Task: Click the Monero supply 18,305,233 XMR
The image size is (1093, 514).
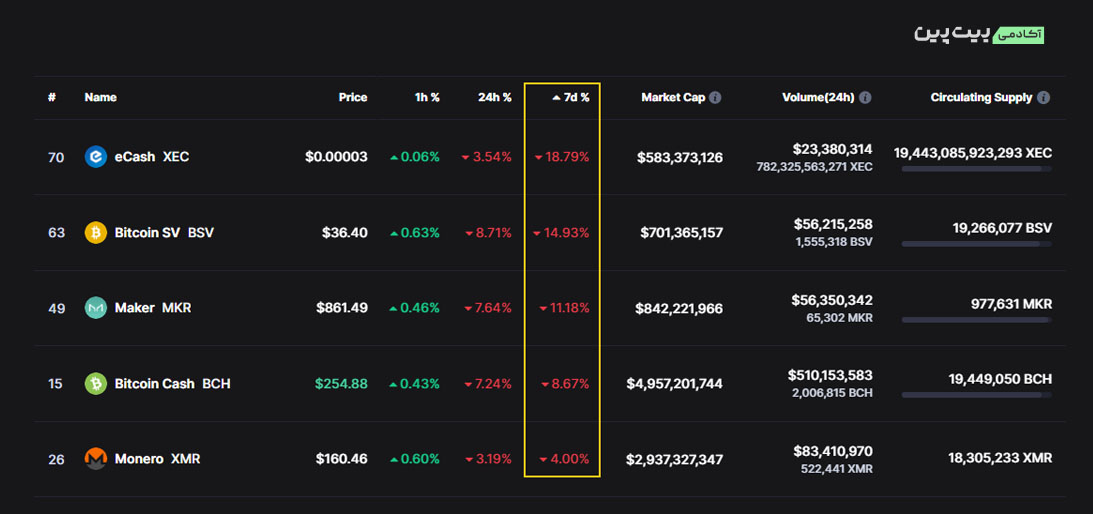Action: [x=1000, y=458]
